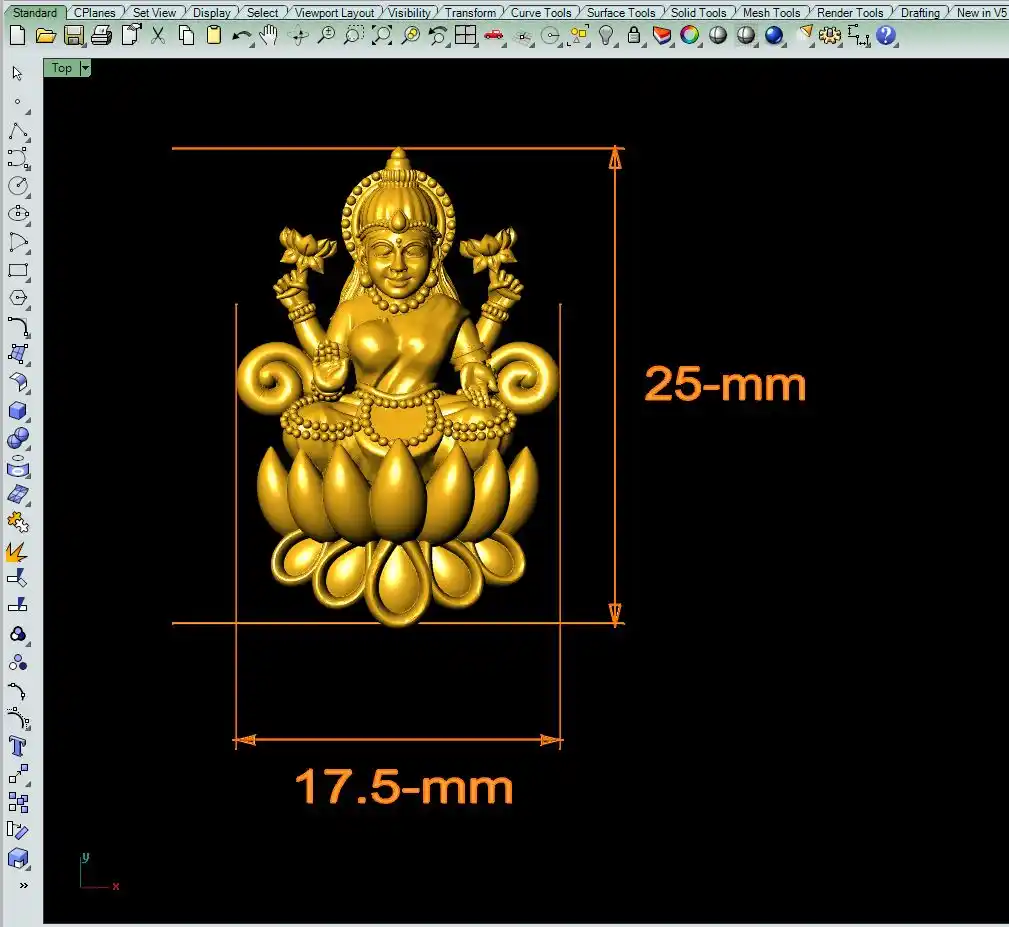Toggle the padlock Lock objects icon
The width and height of the screenshot is (1009, 927).
[634, 36]
